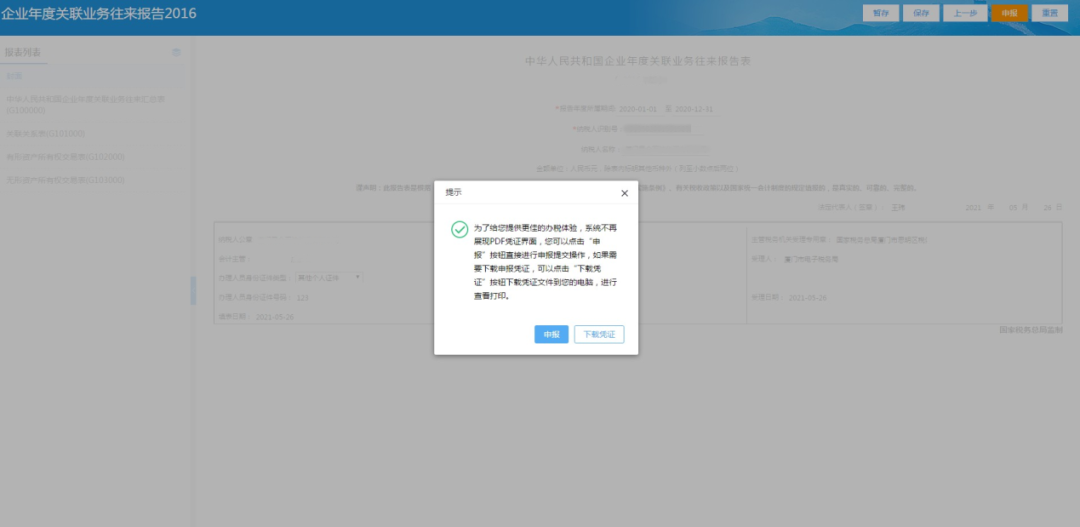Image resolution: width=1080 pixels, height=527 pixels.
Task: Click the 填表日期 field 2021-05-26
Action: point(275,317)
